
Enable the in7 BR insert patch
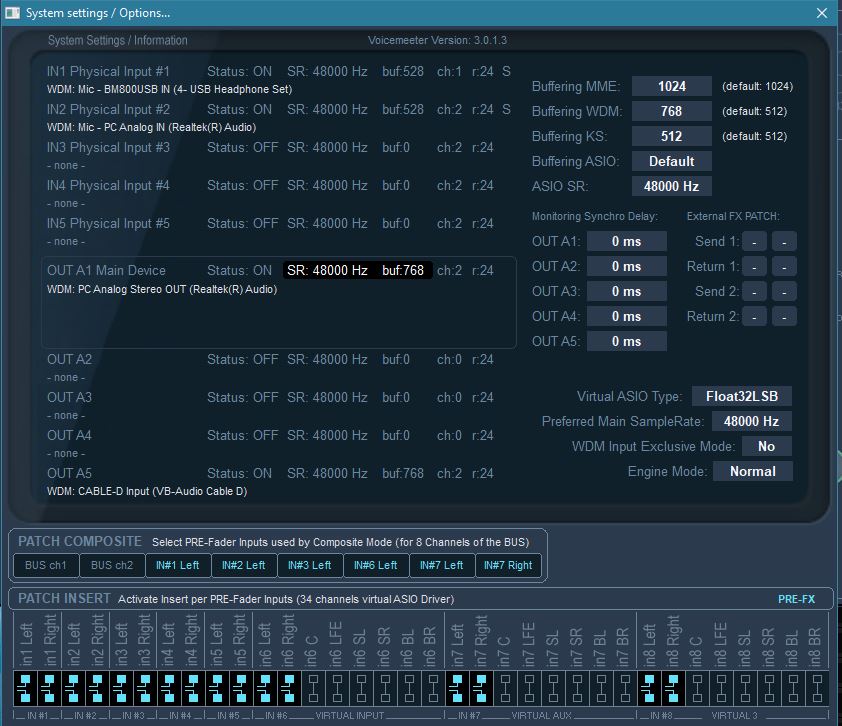[x=625, y=688]
